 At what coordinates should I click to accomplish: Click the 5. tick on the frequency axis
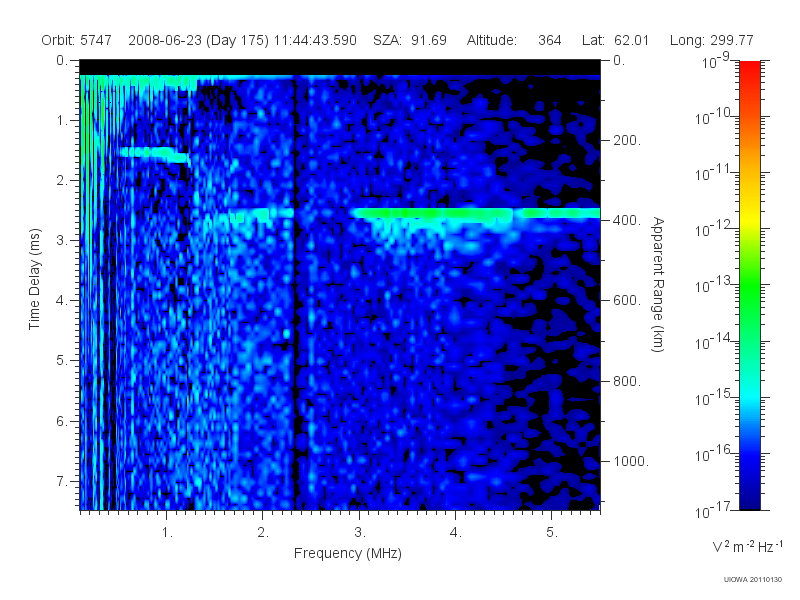coord(552,533)
